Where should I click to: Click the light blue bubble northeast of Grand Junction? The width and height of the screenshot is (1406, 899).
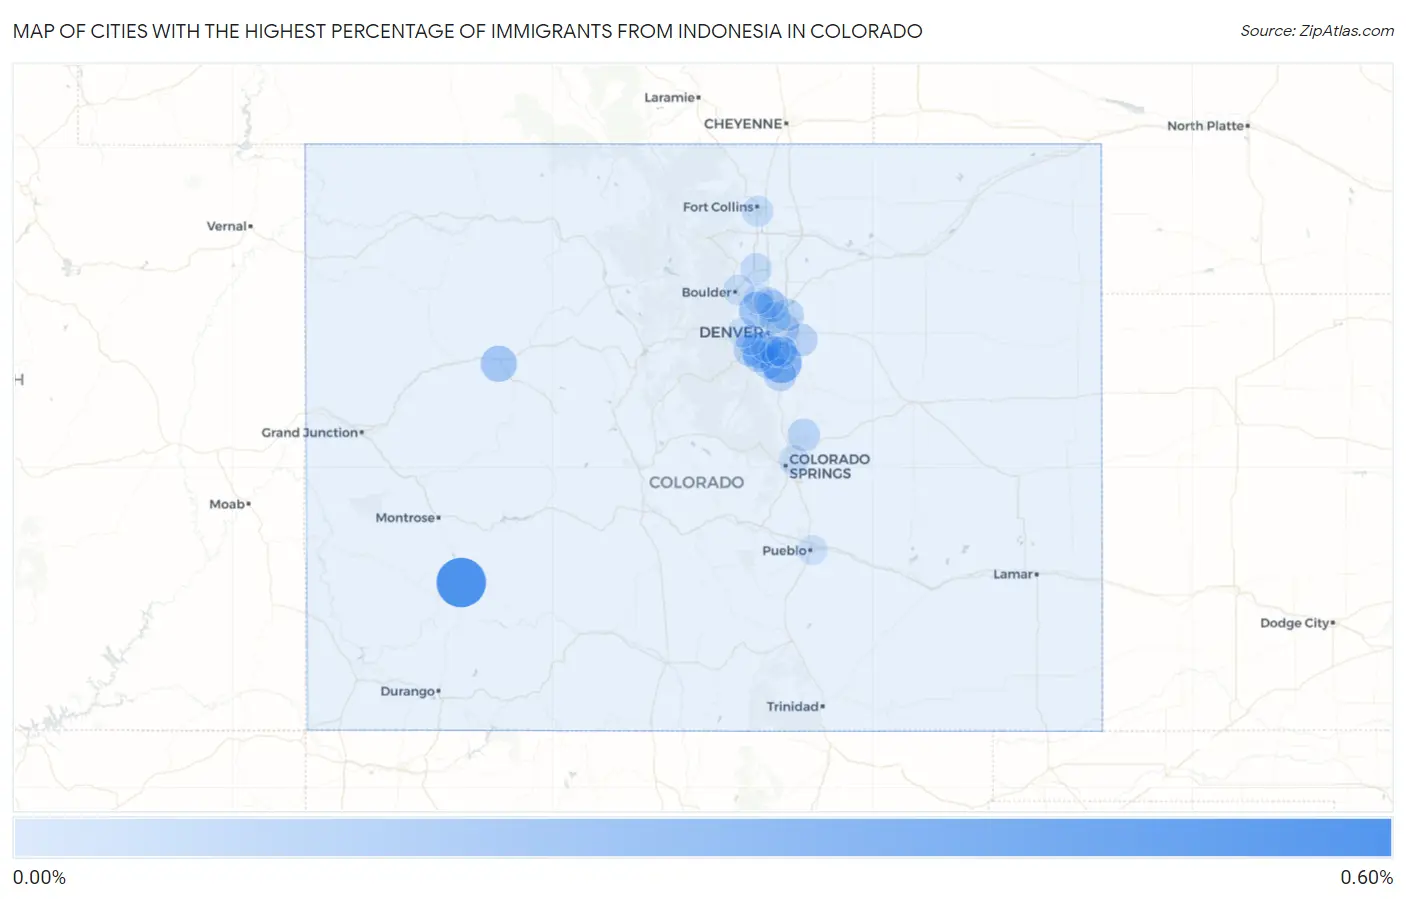click(x=499, y=363)
